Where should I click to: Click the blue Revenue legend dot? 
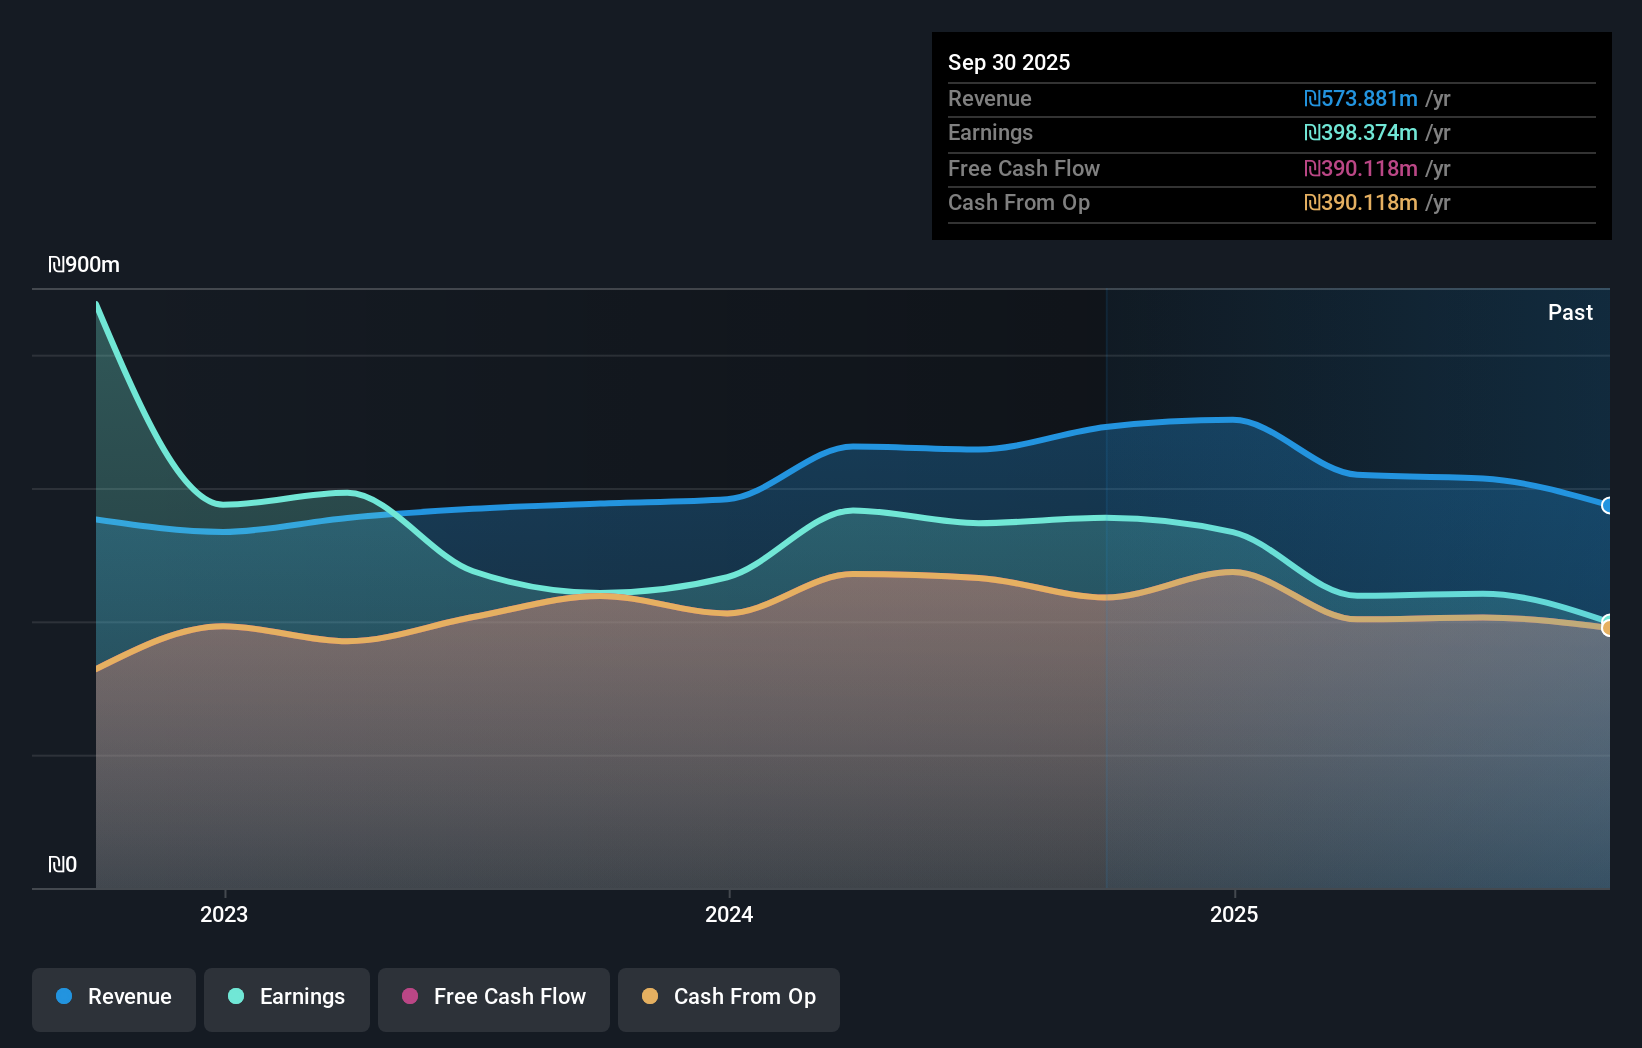click(62, 997)
